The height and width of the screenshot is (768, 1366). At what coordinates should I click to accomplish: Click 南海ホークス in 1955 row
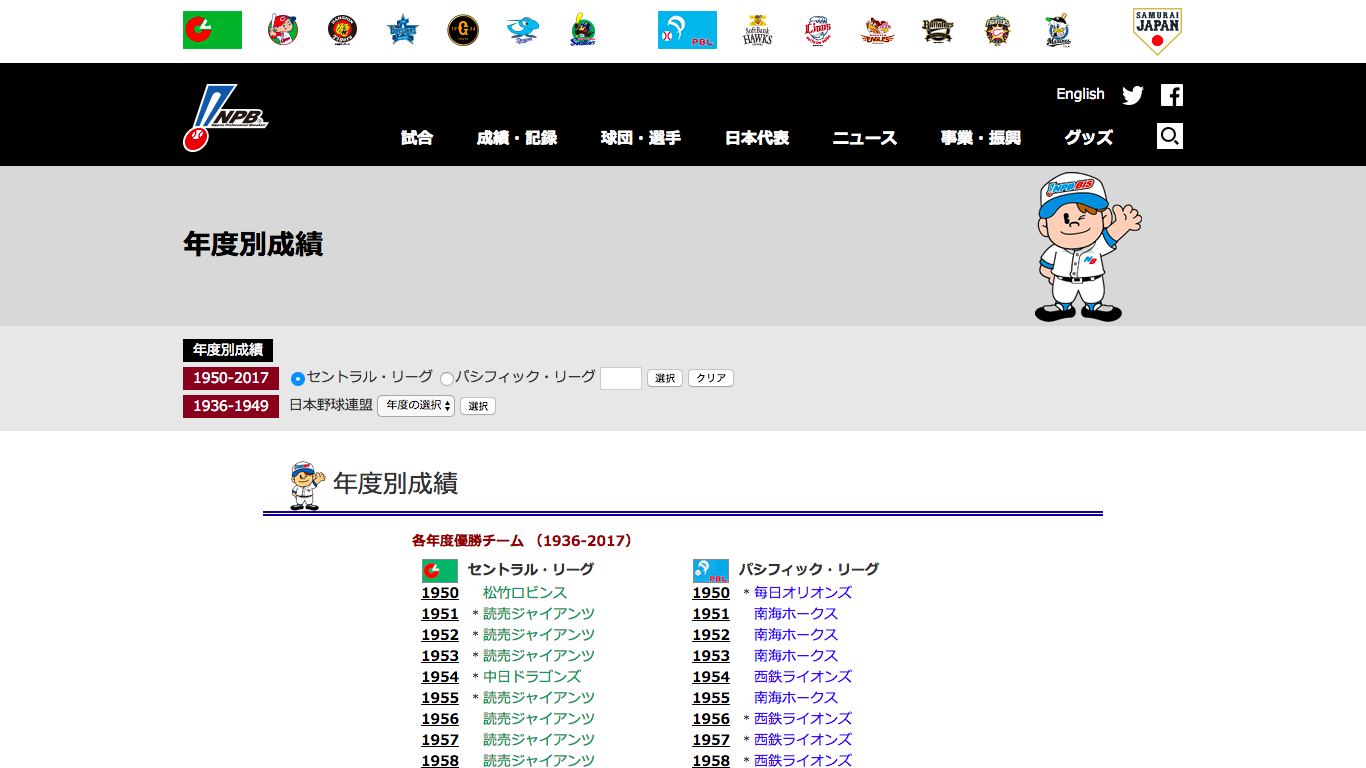pyautogui.click(x=796, y=698)
